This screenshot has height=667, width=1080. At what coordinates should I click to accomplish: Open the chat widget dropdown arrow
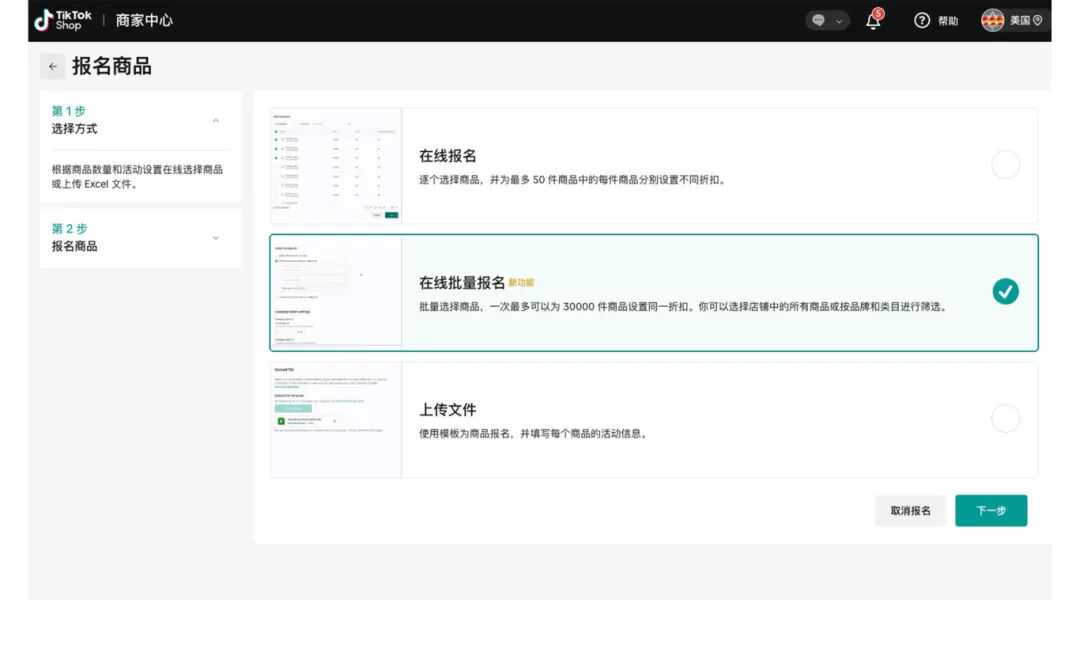pyautogui.click(x=840, y=20)
